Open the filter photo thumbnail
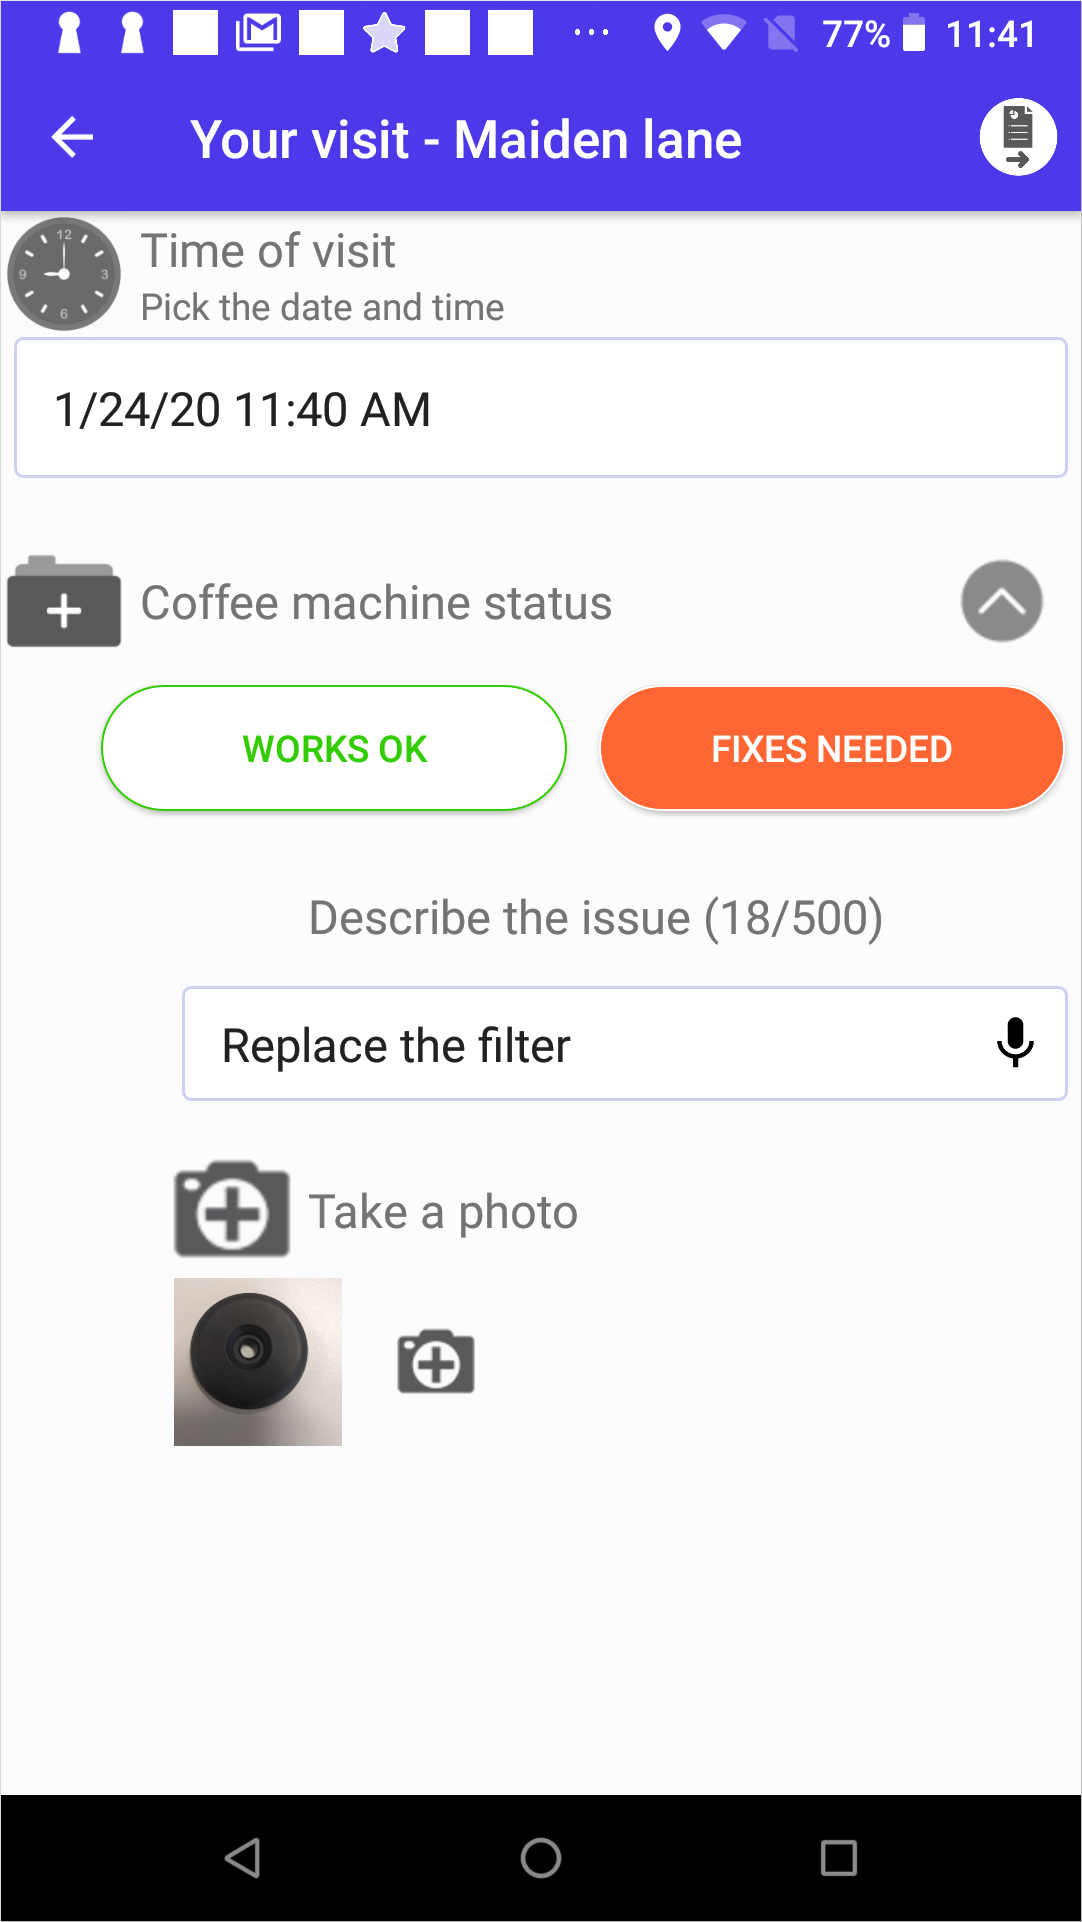This screenshot has height=1922, width=1082. point(258,1361)
